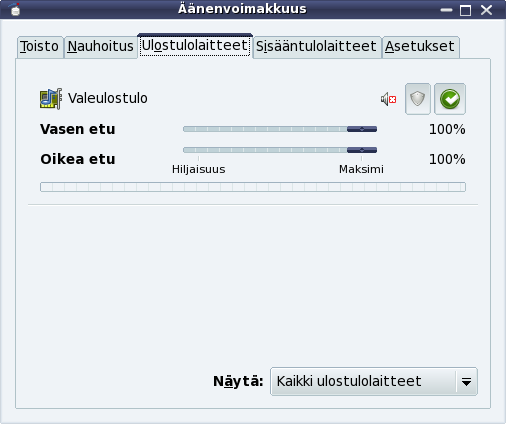Select the Ulostulolaitteet tab
Viewport: 506px width, 424px height.
click(195, 45)
